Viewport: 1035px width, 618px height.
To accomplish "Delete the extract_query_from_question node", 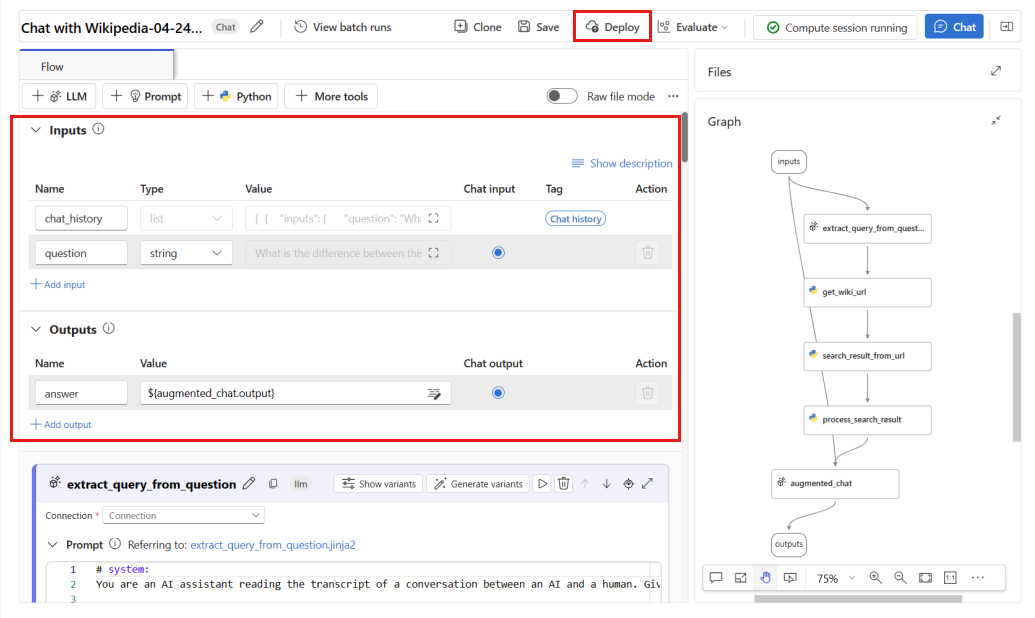I will (x=563, y=484).
